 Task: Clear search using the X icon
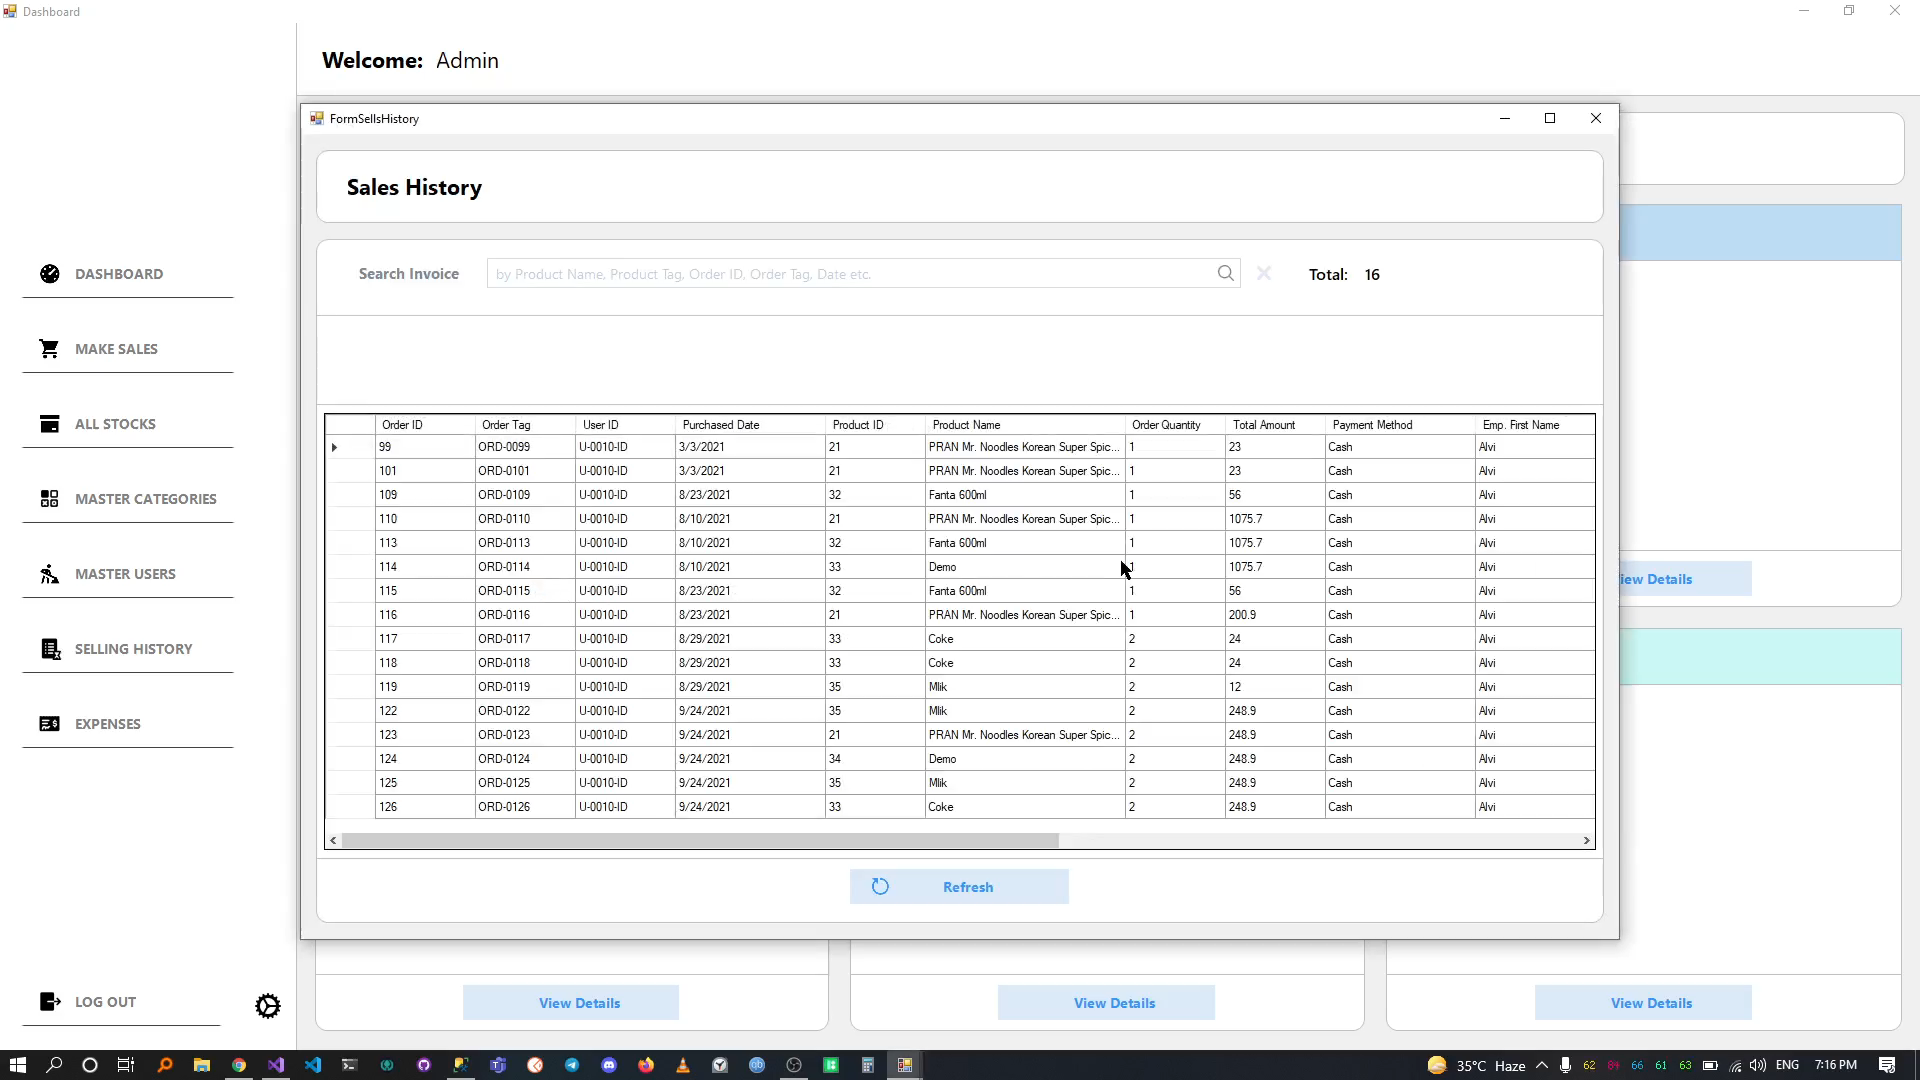(x=1264, y=274)
